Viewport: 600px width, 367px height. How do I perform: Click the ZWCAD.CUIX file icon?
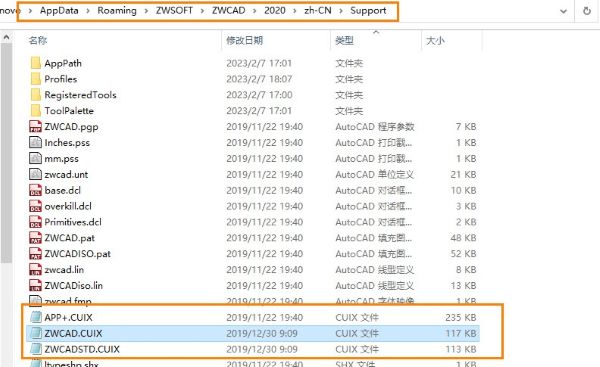pos(36,333)
